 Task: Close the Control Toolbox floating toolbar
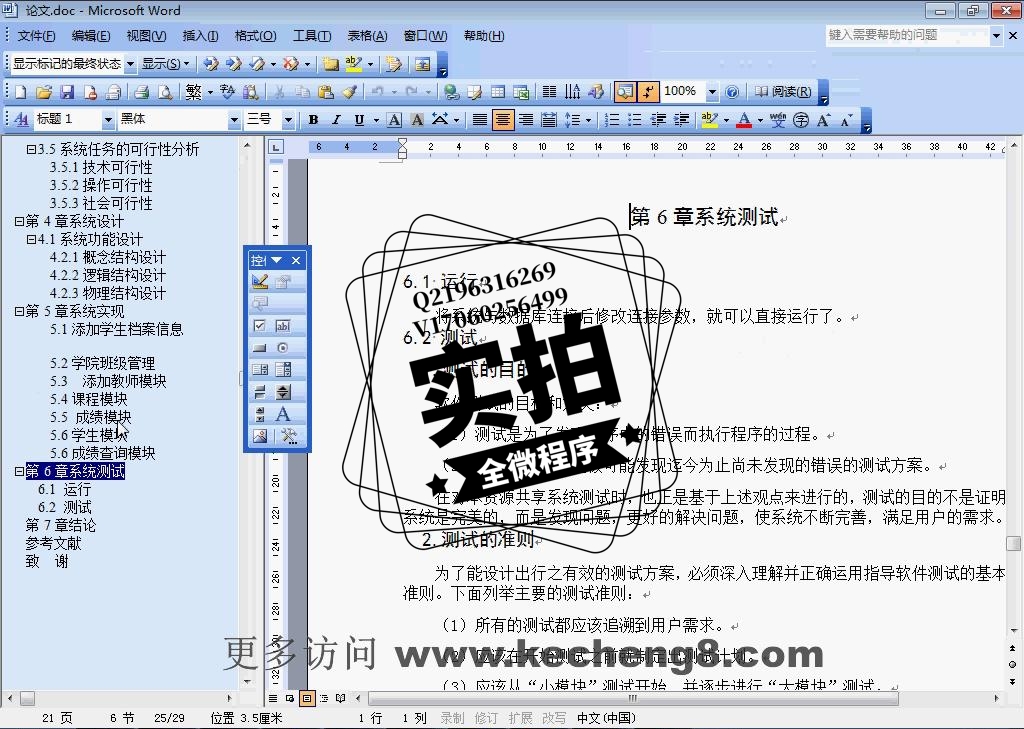[296, 261]
